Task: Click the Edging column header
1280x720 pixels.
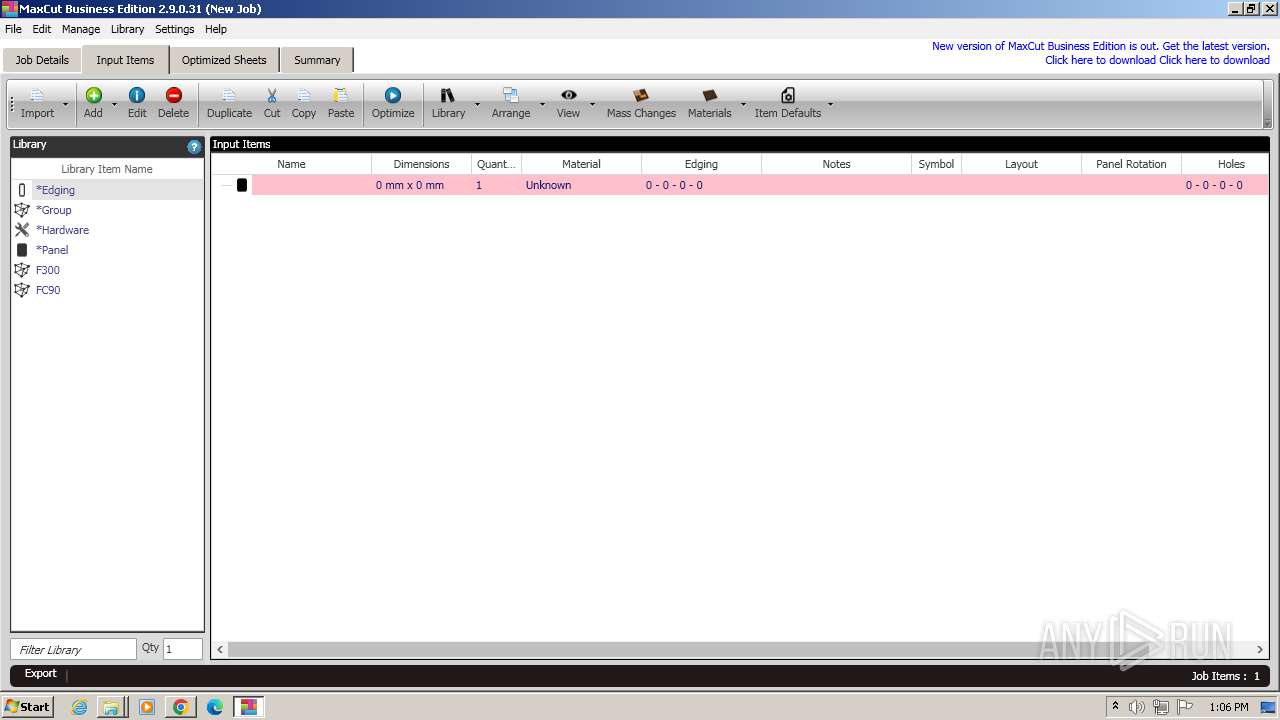Action: 701,164
